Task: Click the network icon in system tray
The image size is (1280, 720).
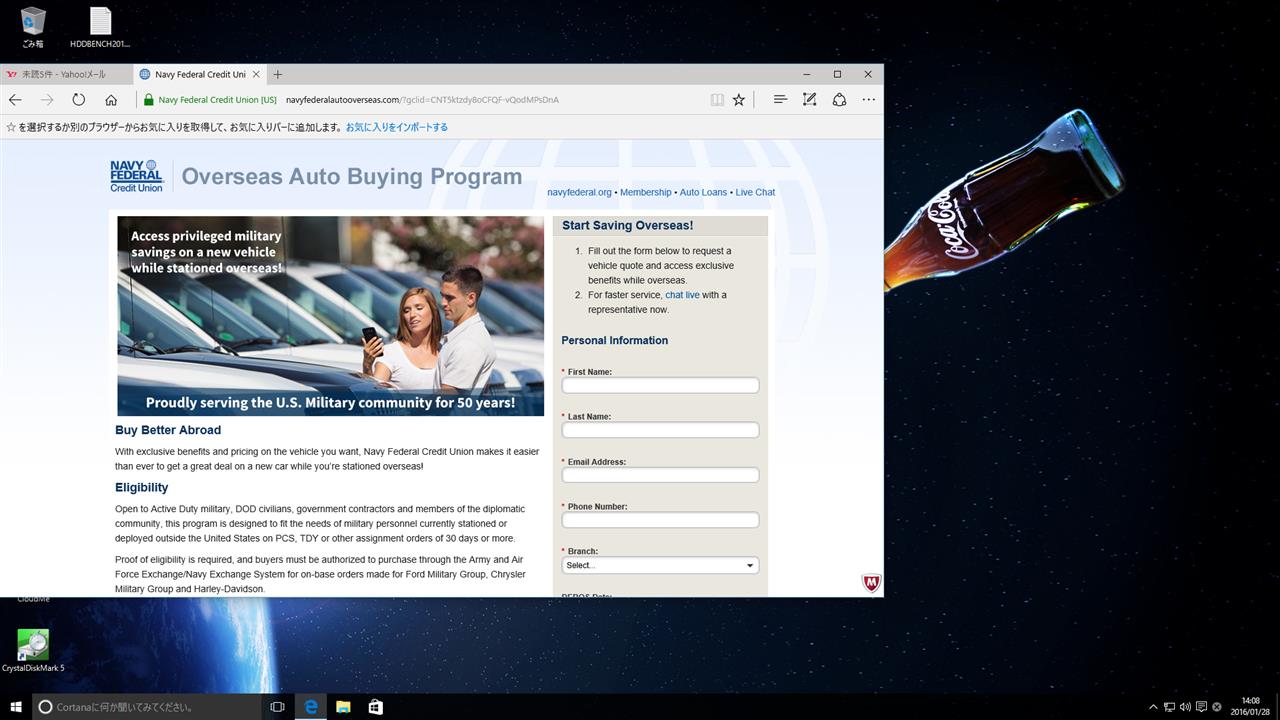Action: coord(1169,707)
